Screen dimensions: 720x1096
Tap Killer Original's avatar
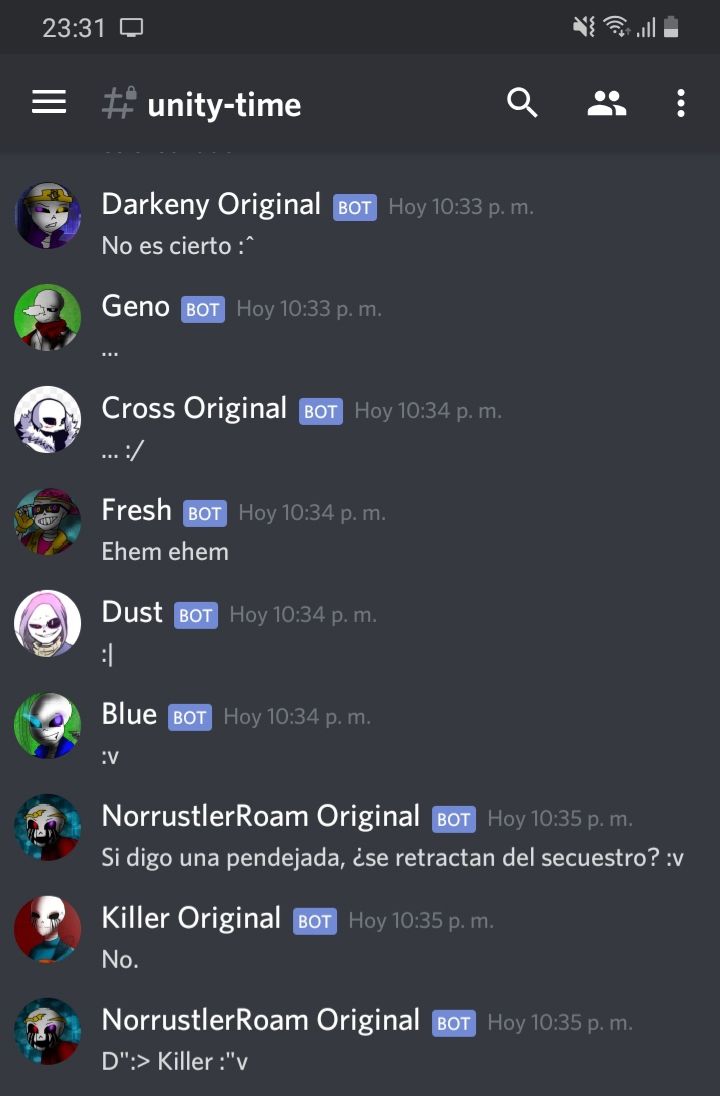coord(48,930)
